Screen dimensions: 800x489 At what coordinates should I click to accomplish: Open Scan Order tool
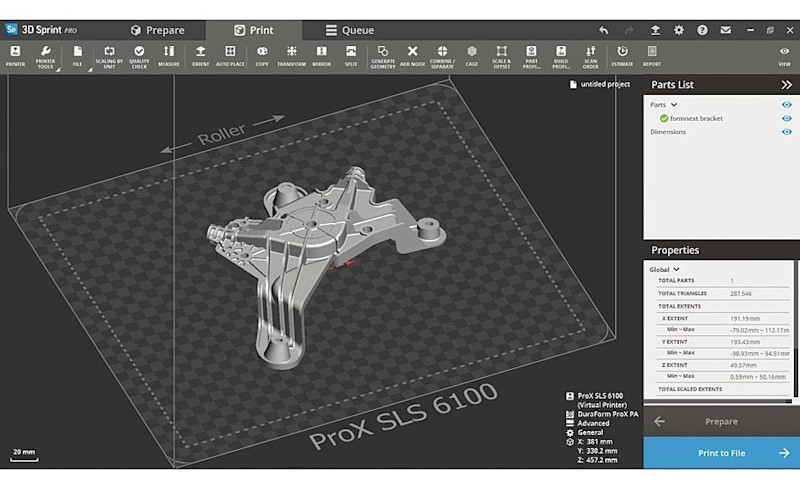590,56
